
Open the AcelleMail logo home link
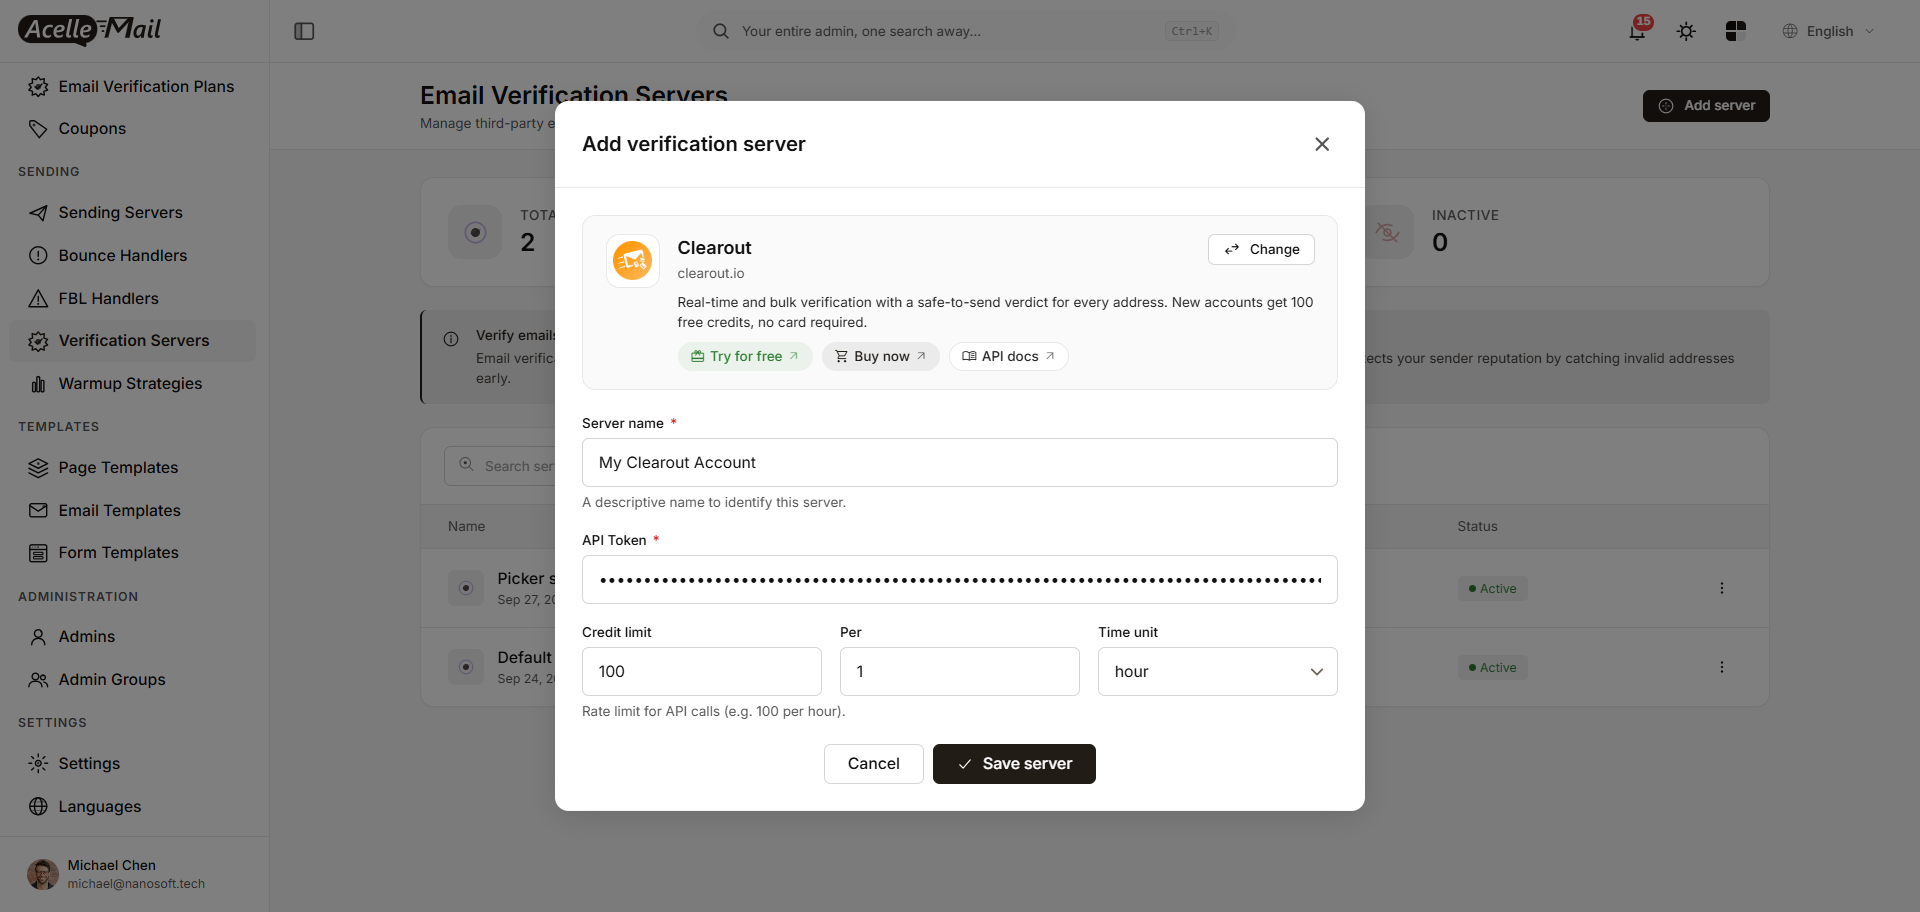click(90, 30)
